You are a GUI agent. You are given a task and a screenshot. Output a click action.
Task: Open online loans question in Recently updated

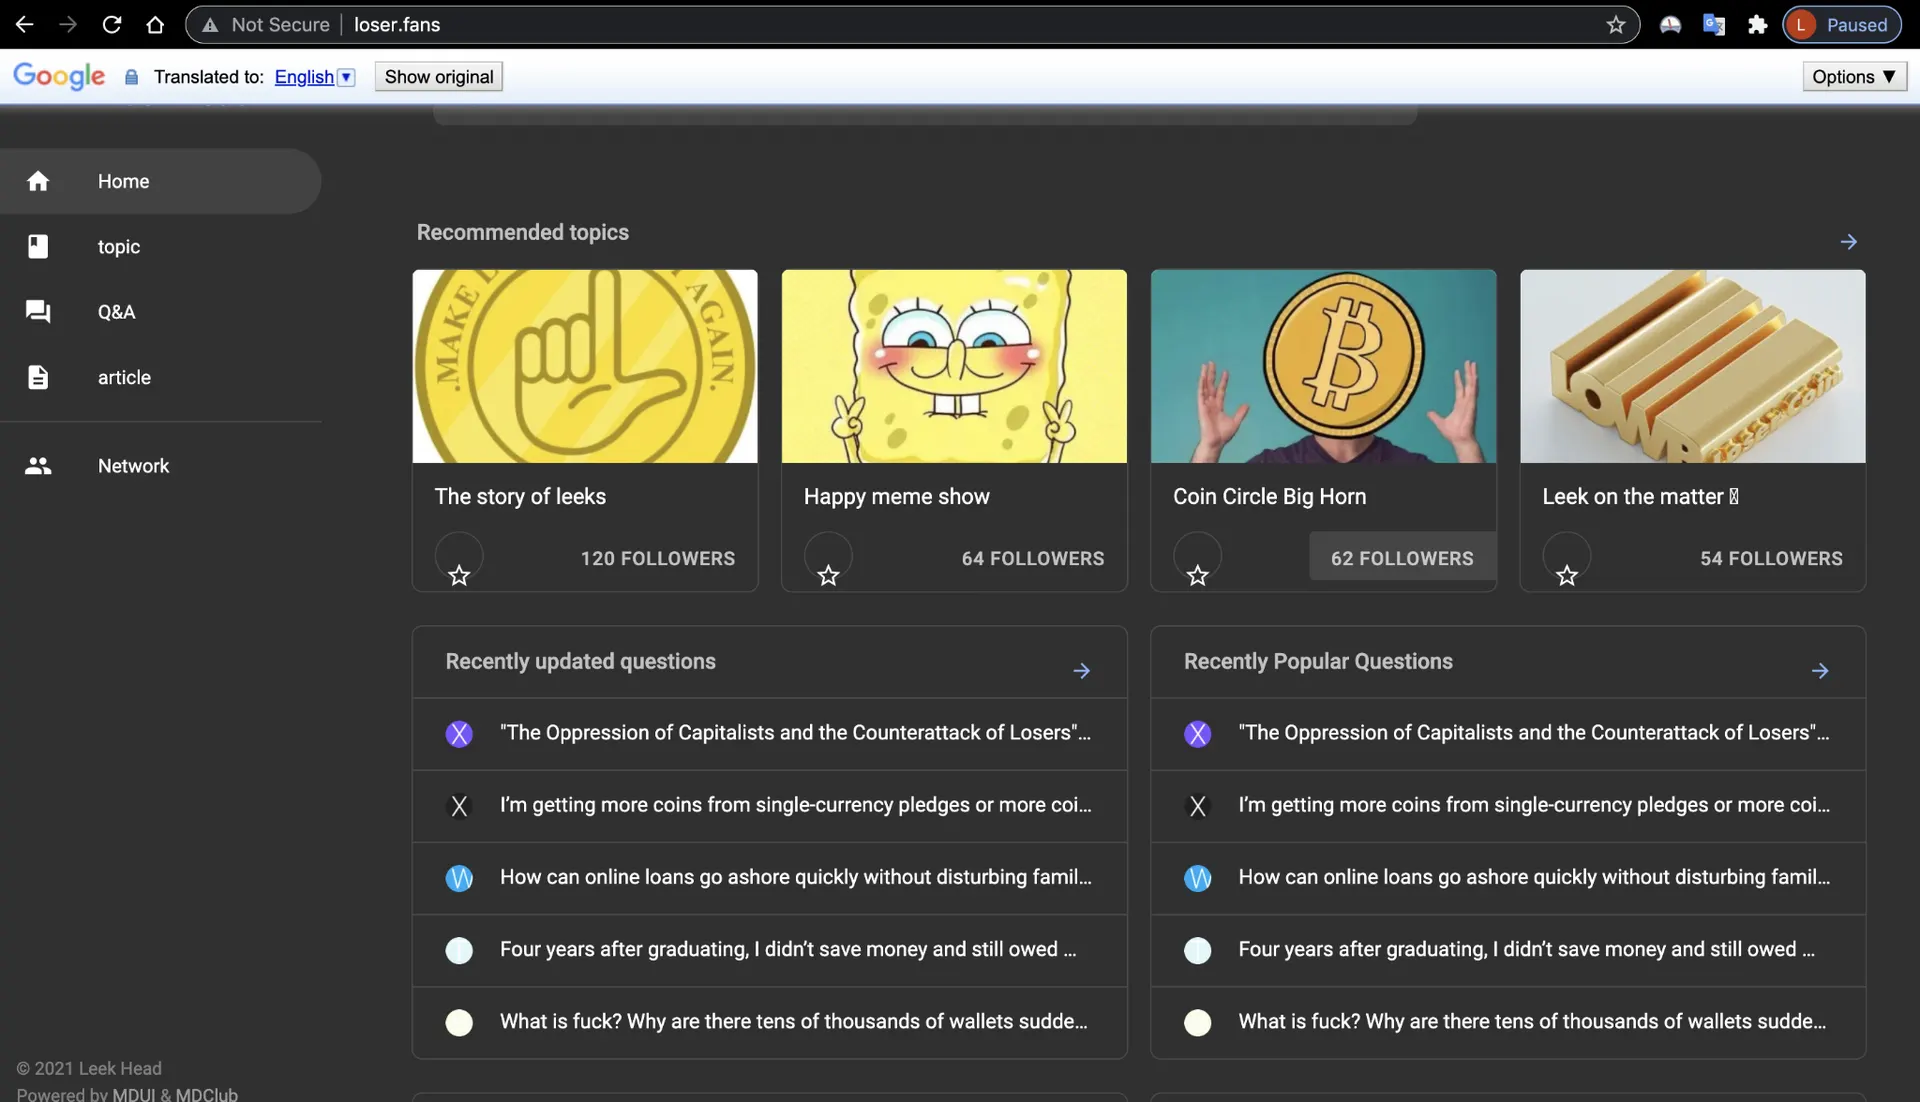coord(770,878)
